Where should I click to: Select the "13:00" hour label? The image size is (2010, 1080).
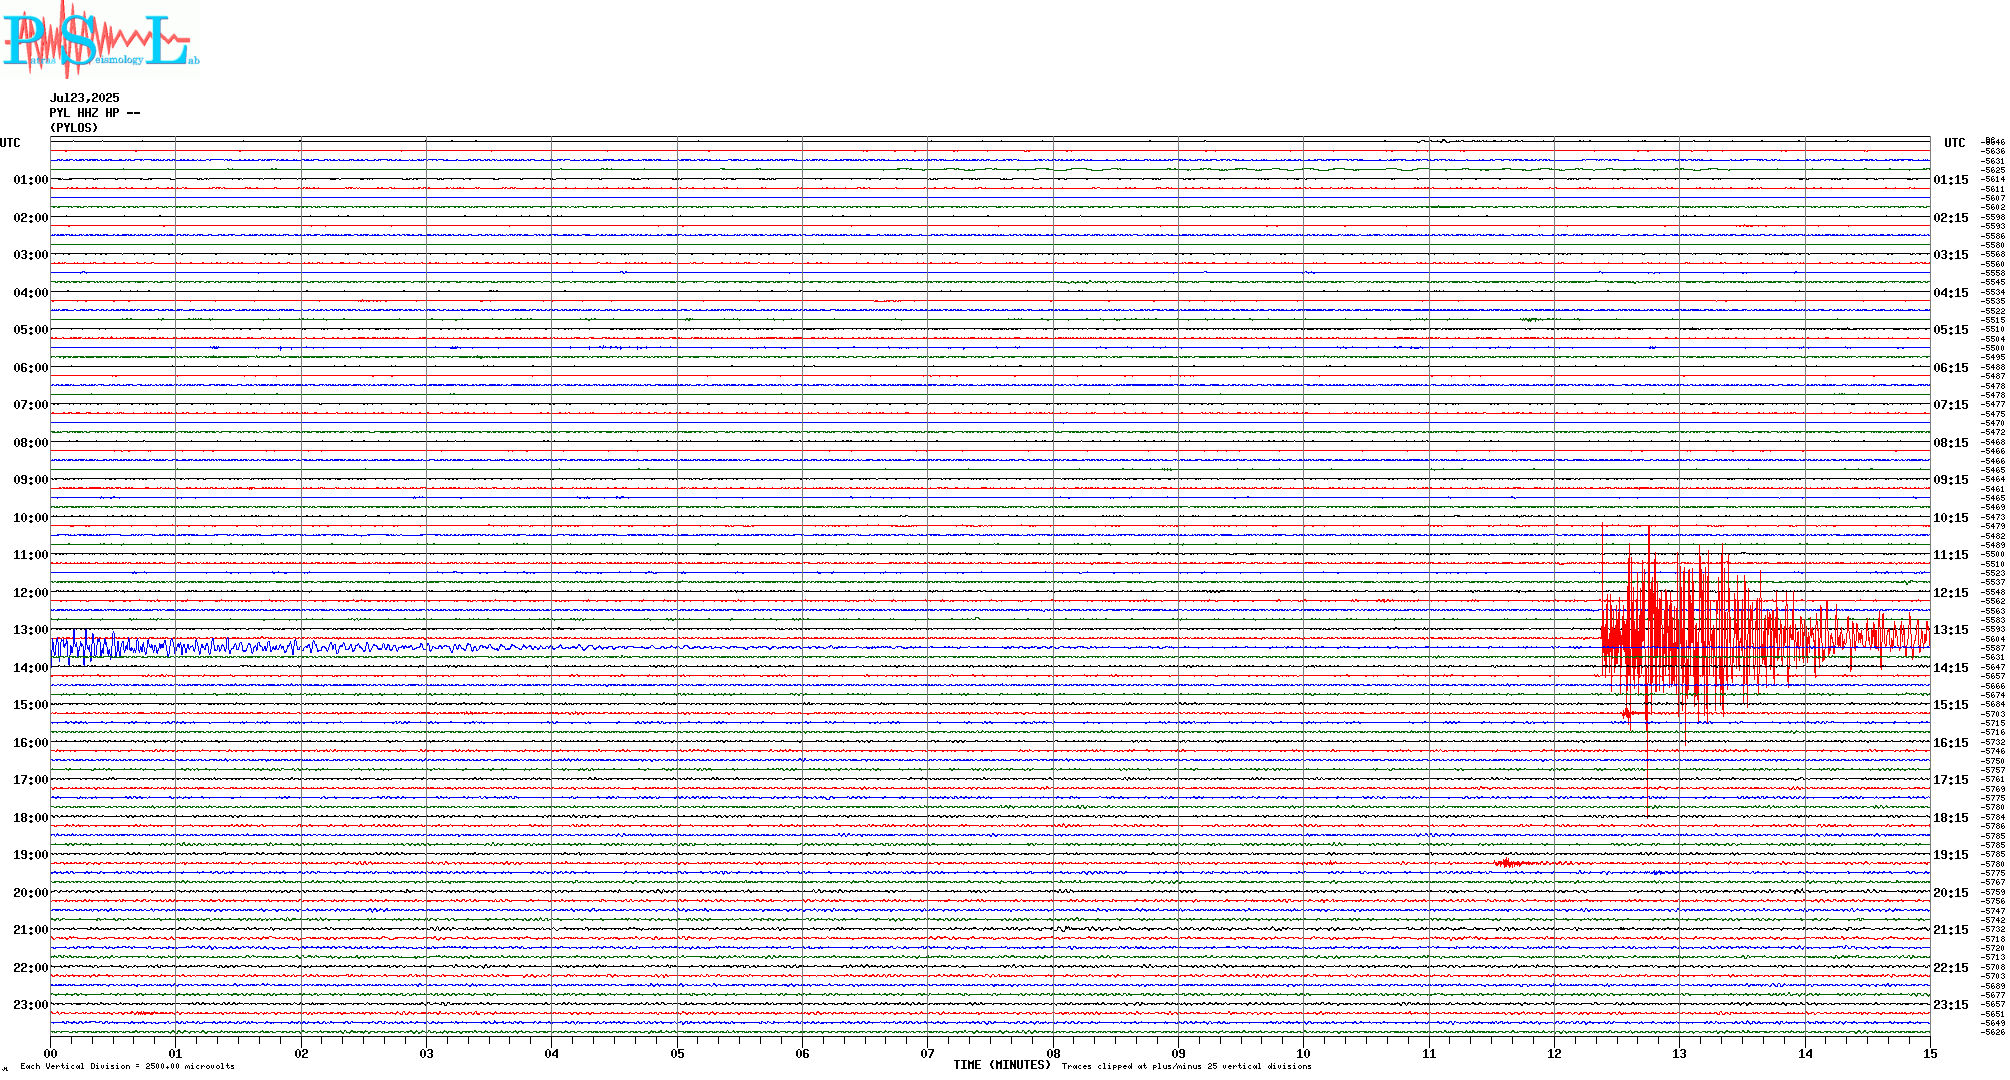pos(31,630)
